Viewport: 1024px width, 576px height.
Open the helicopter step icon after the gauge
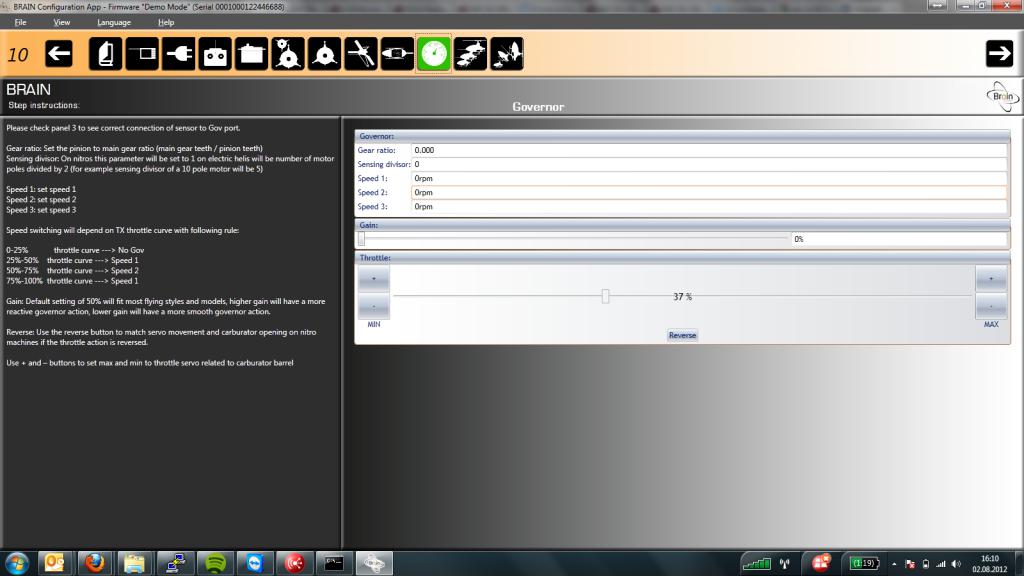[x=470, y=54]
